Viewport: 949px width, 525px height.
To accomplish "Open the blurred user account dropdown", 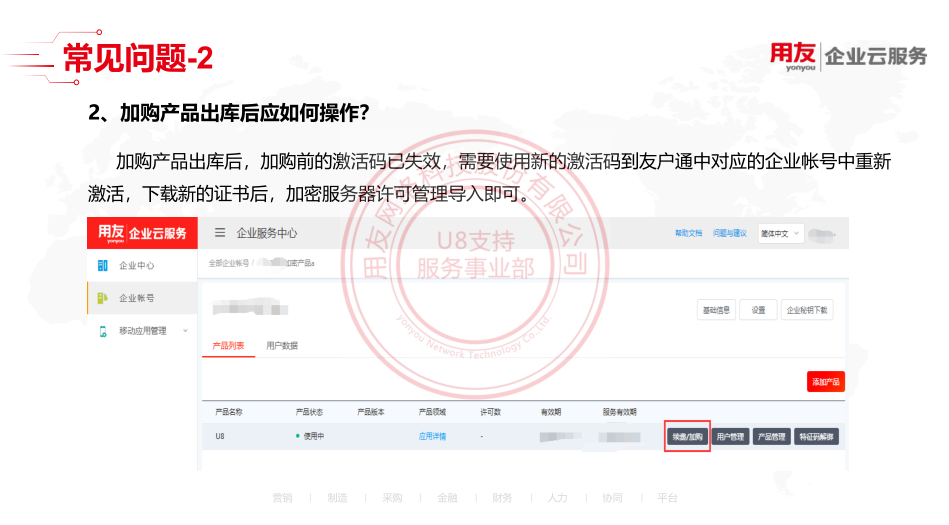I will click(822, 234).
